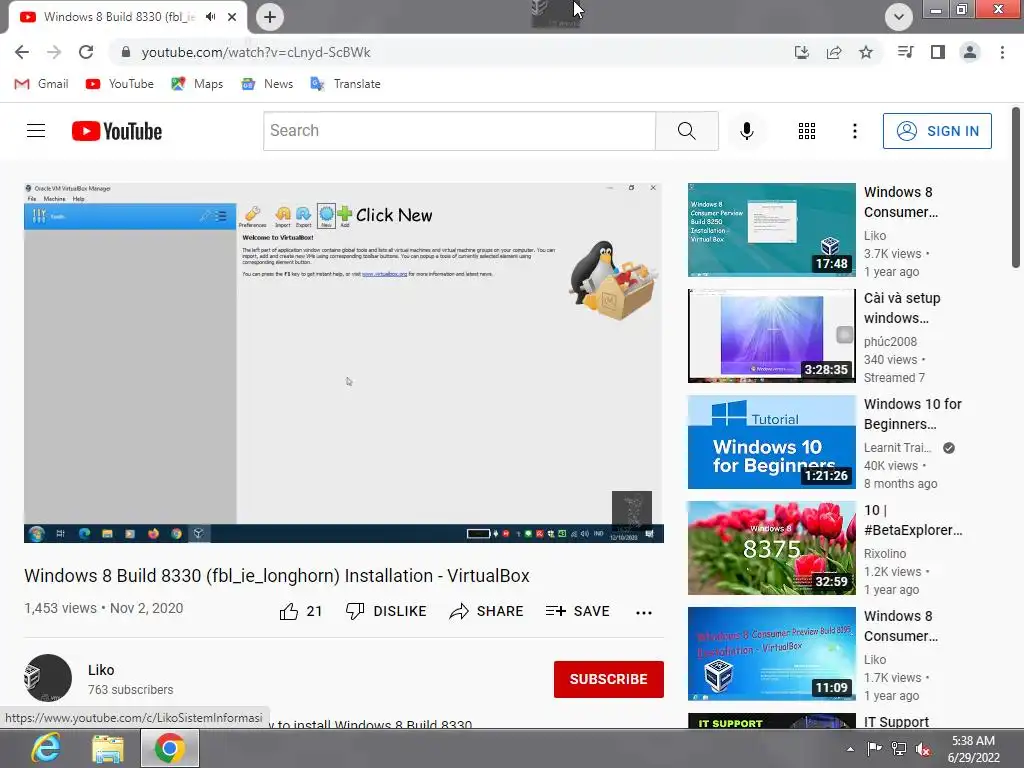Click the "Cài và setup windows..." title
This screenshot has height=768, width=1024.
pos(902,308)
